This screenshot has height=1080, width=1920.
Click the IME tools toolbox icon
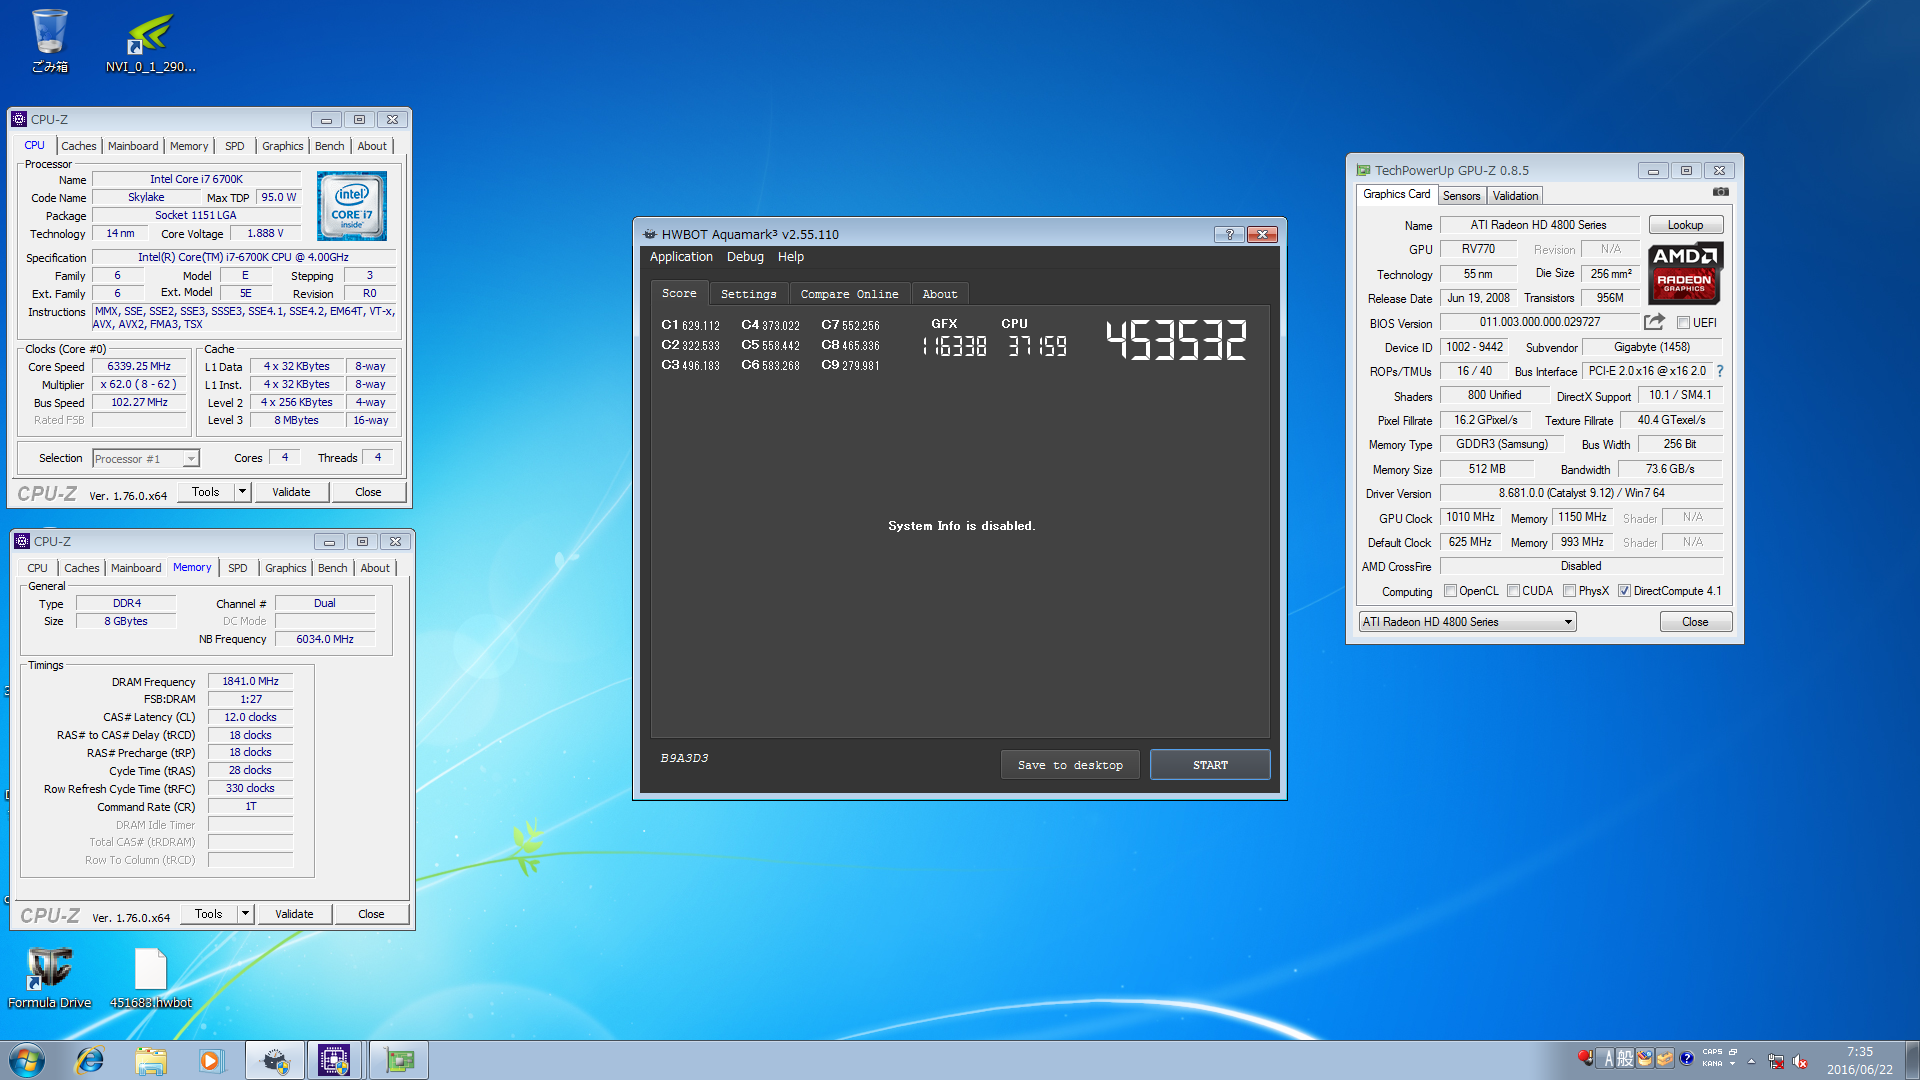point(1665,1058)
